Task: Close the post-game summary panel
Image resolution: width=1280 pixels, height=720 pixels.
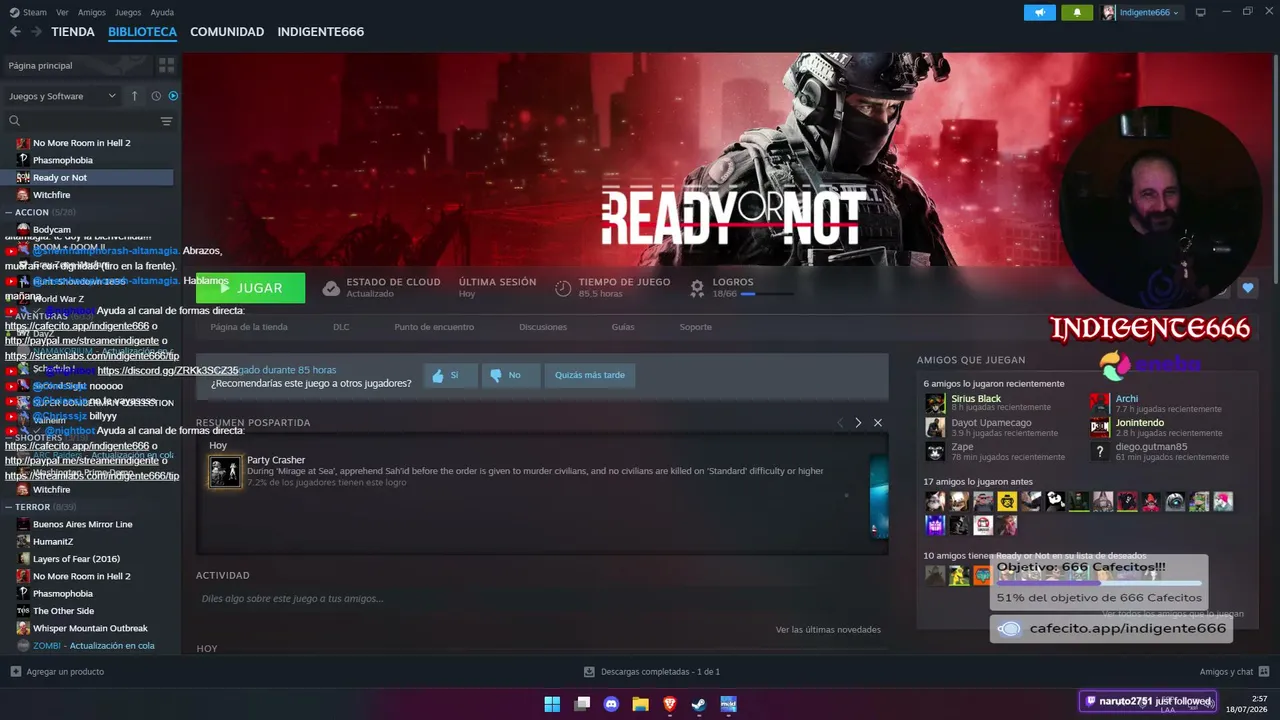Action: pos(878,423)
